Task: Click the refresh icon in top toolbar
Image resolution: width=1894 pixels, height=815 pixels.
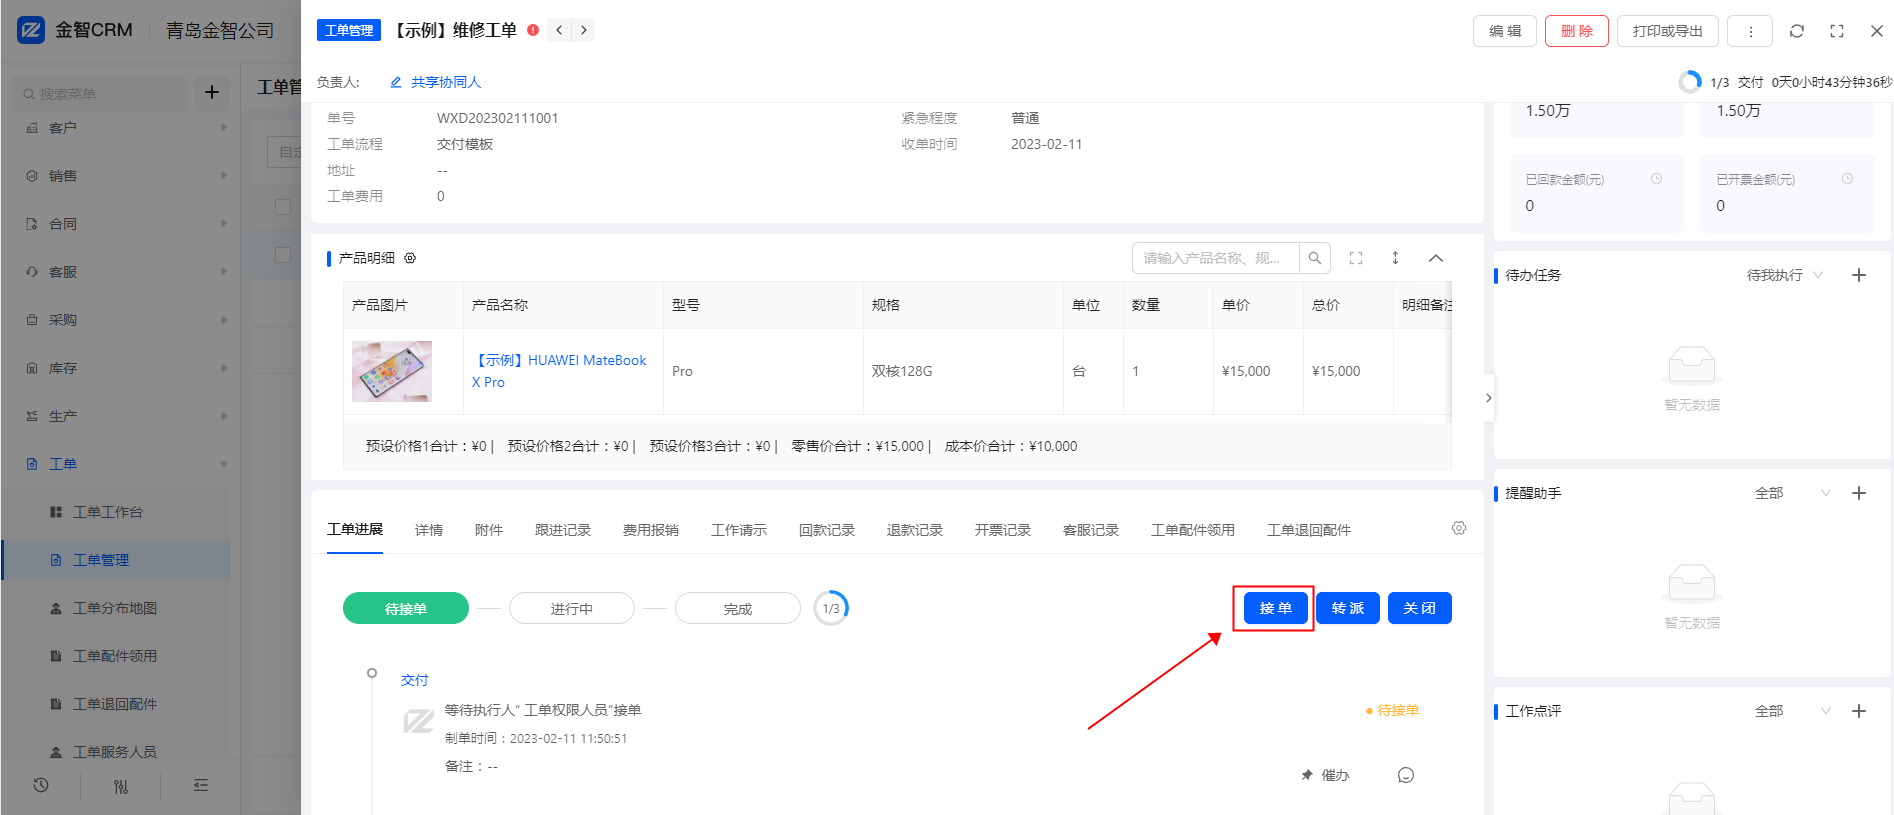Action: click(x=1796, y=31)
